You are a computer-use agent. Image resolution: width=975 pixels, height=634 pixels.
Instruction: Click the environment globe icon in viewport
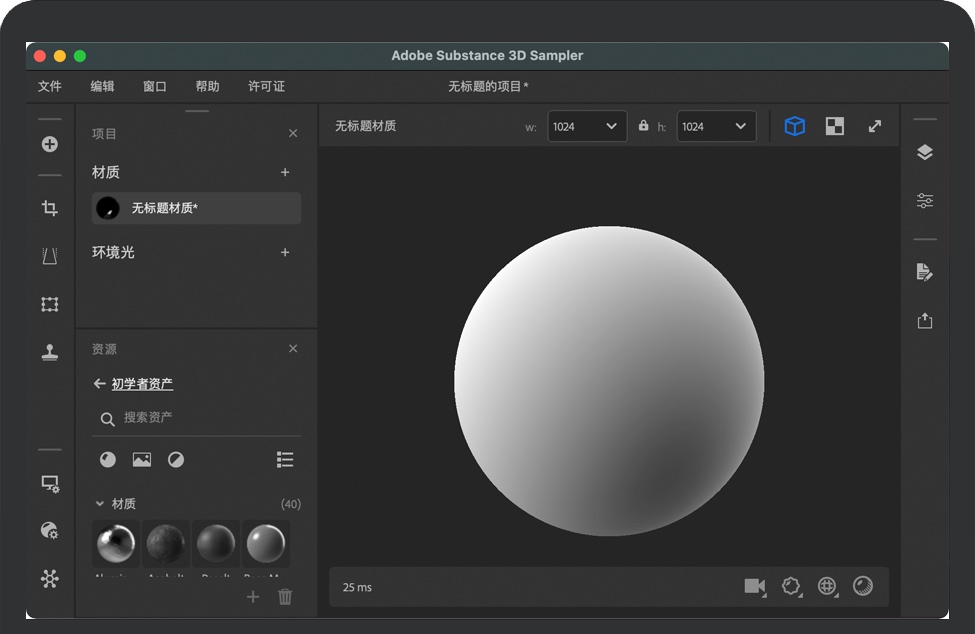click(x=827, y=586)
